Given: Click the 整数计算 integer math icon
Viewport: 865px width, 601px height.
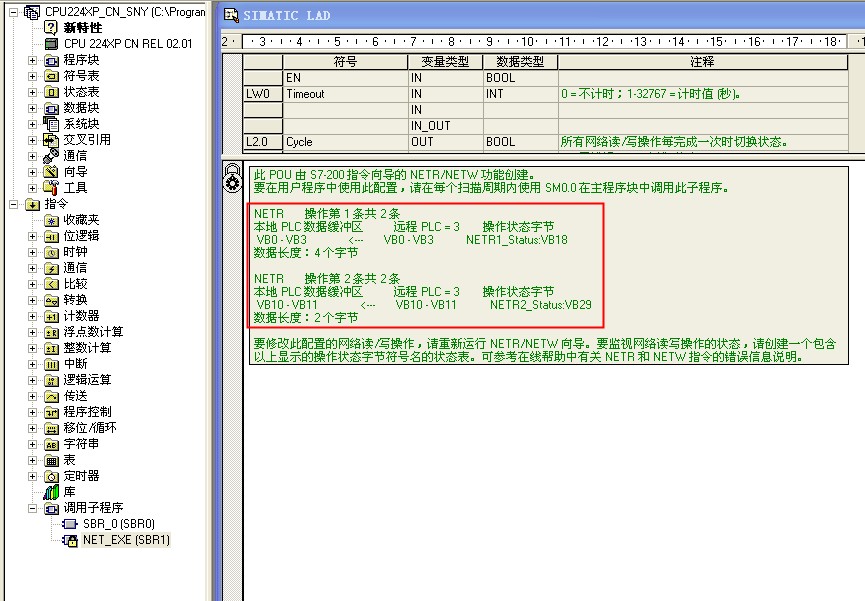Looking at the screenshot, I should (x=51, y=349).
